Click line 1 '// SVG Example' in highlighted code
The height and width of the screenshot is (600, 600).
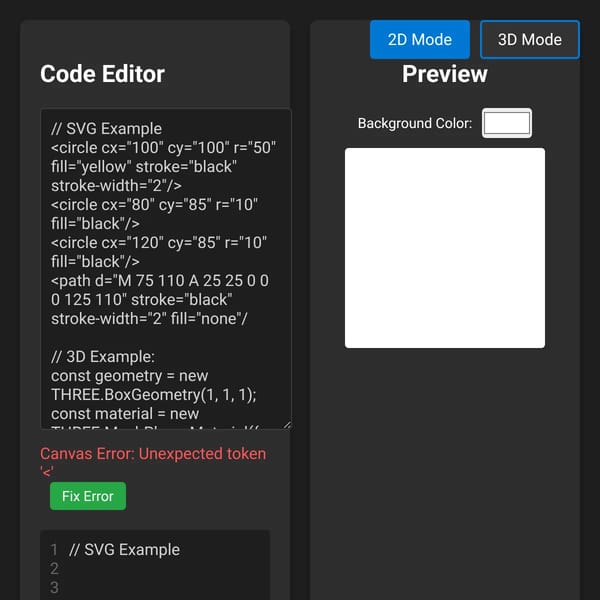(124, 549)
